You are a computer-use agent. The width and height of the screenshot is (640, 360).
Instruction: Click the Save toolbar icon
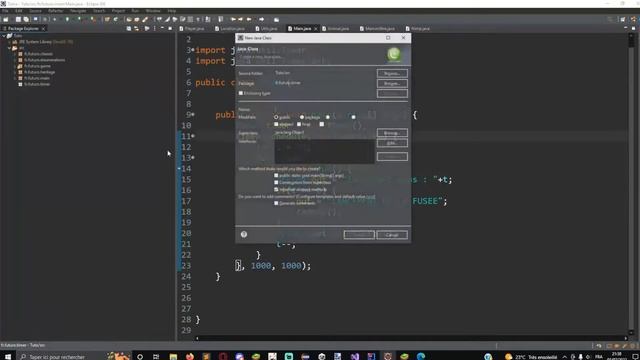(18, 19)
